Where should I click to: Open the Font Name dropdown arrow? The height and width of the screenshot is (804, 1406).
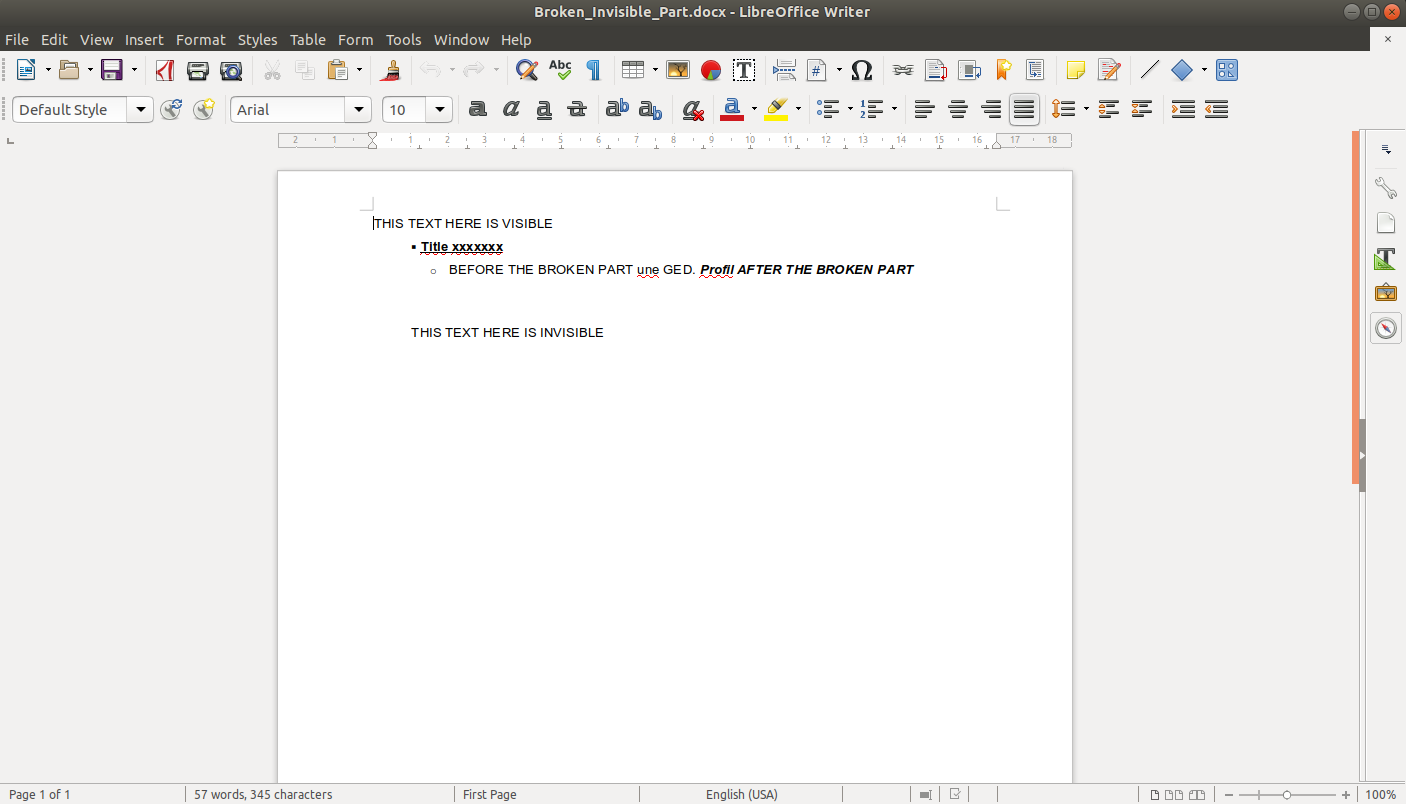click(358, 109)
